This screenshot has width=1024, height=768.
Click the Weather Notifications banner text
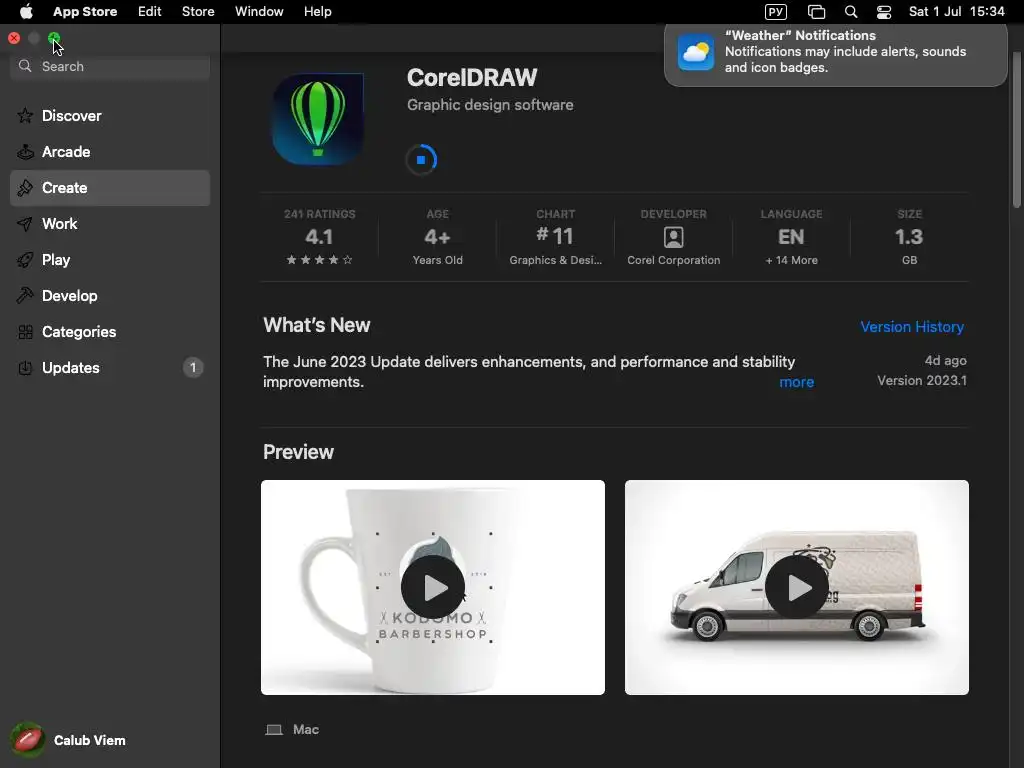[x=845, y=52]
